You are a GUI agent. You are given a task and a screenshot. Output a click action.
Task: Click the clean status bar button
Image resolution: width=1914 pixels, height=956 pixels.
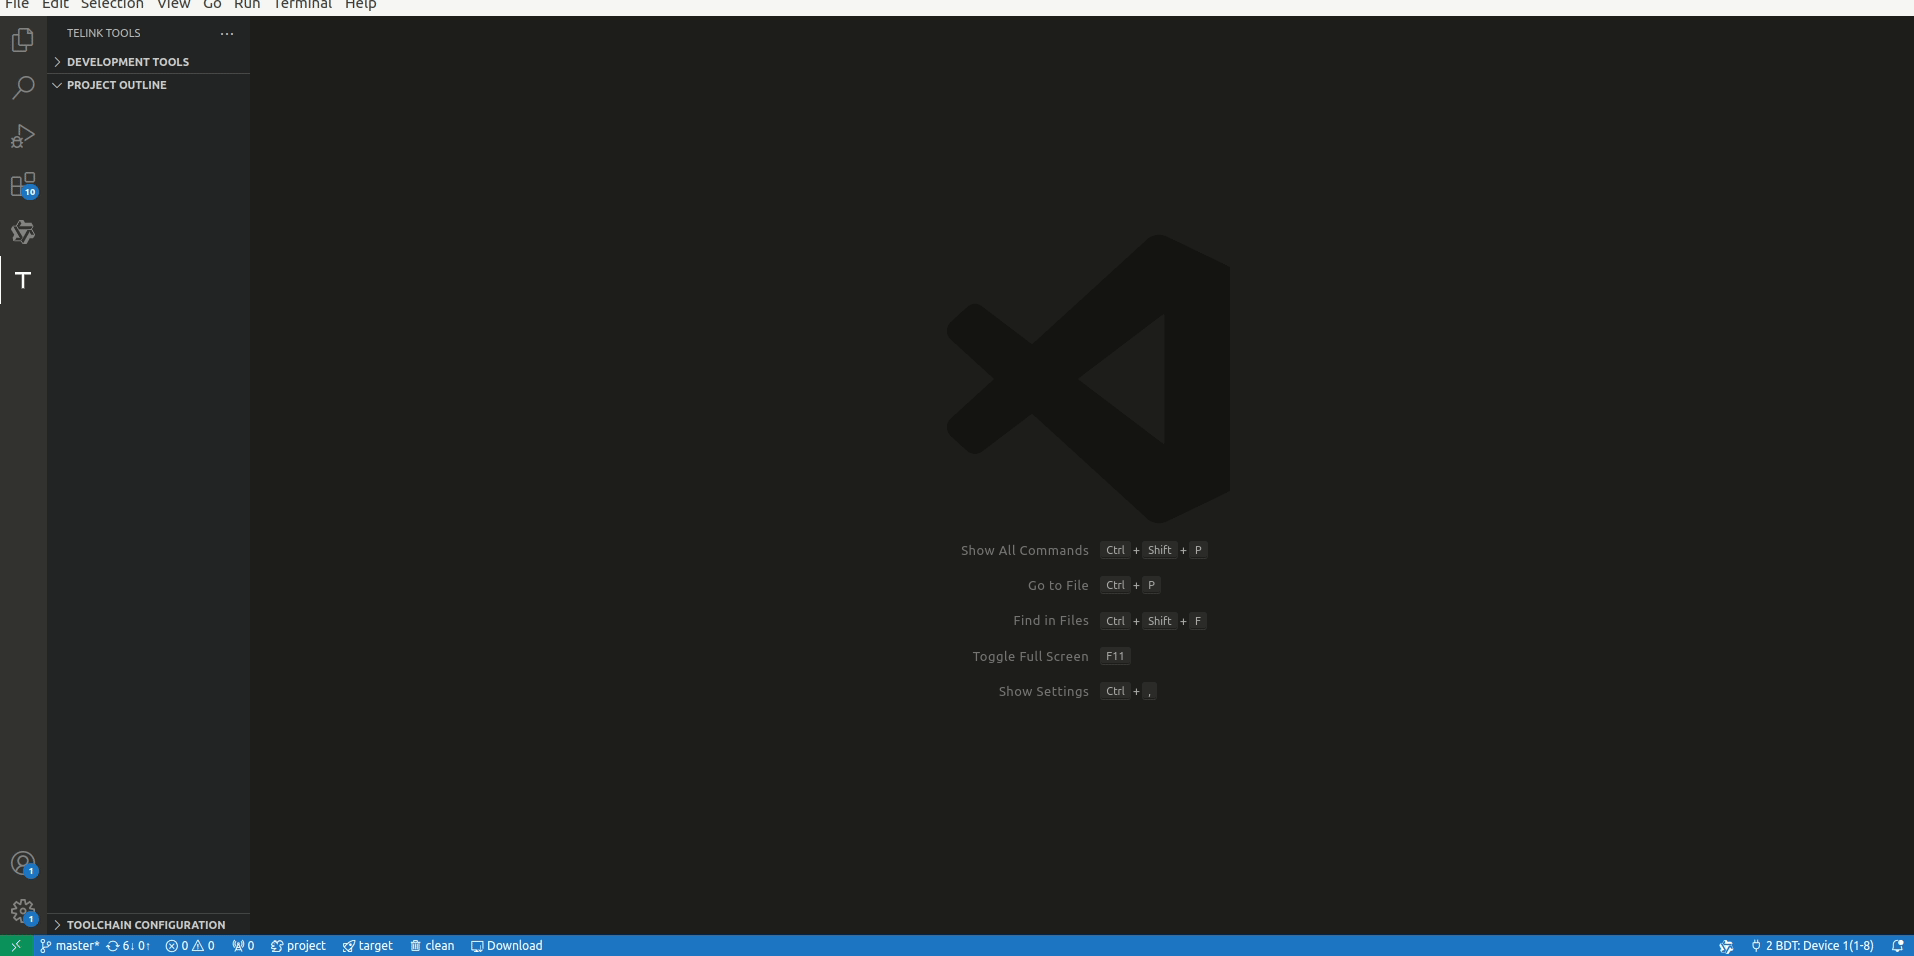pyautogui.click(x=432, y=946)
